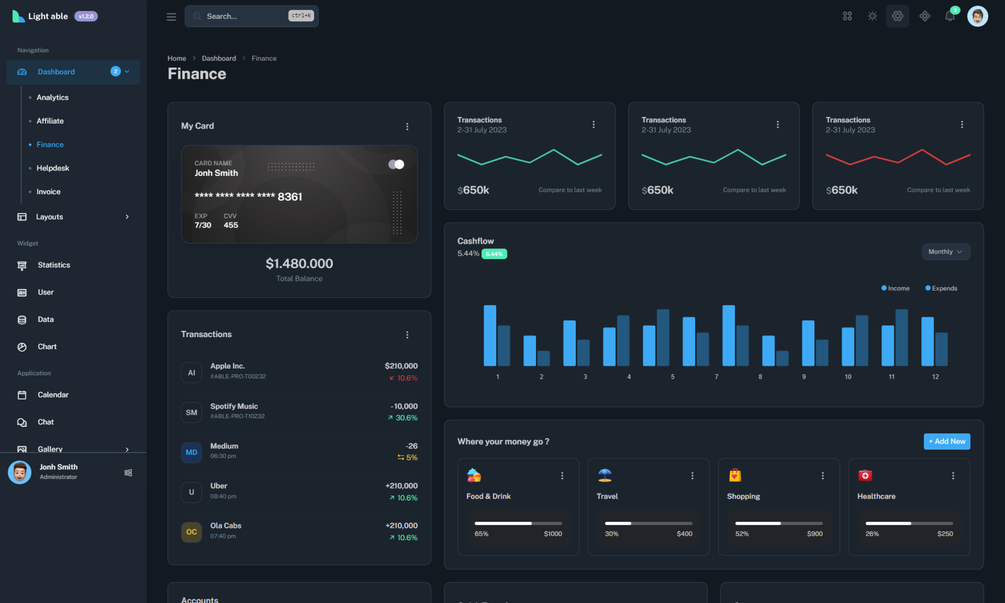Open Affiliate in the Dashboard submenu
1005x603 pixels.
(50, 121)
